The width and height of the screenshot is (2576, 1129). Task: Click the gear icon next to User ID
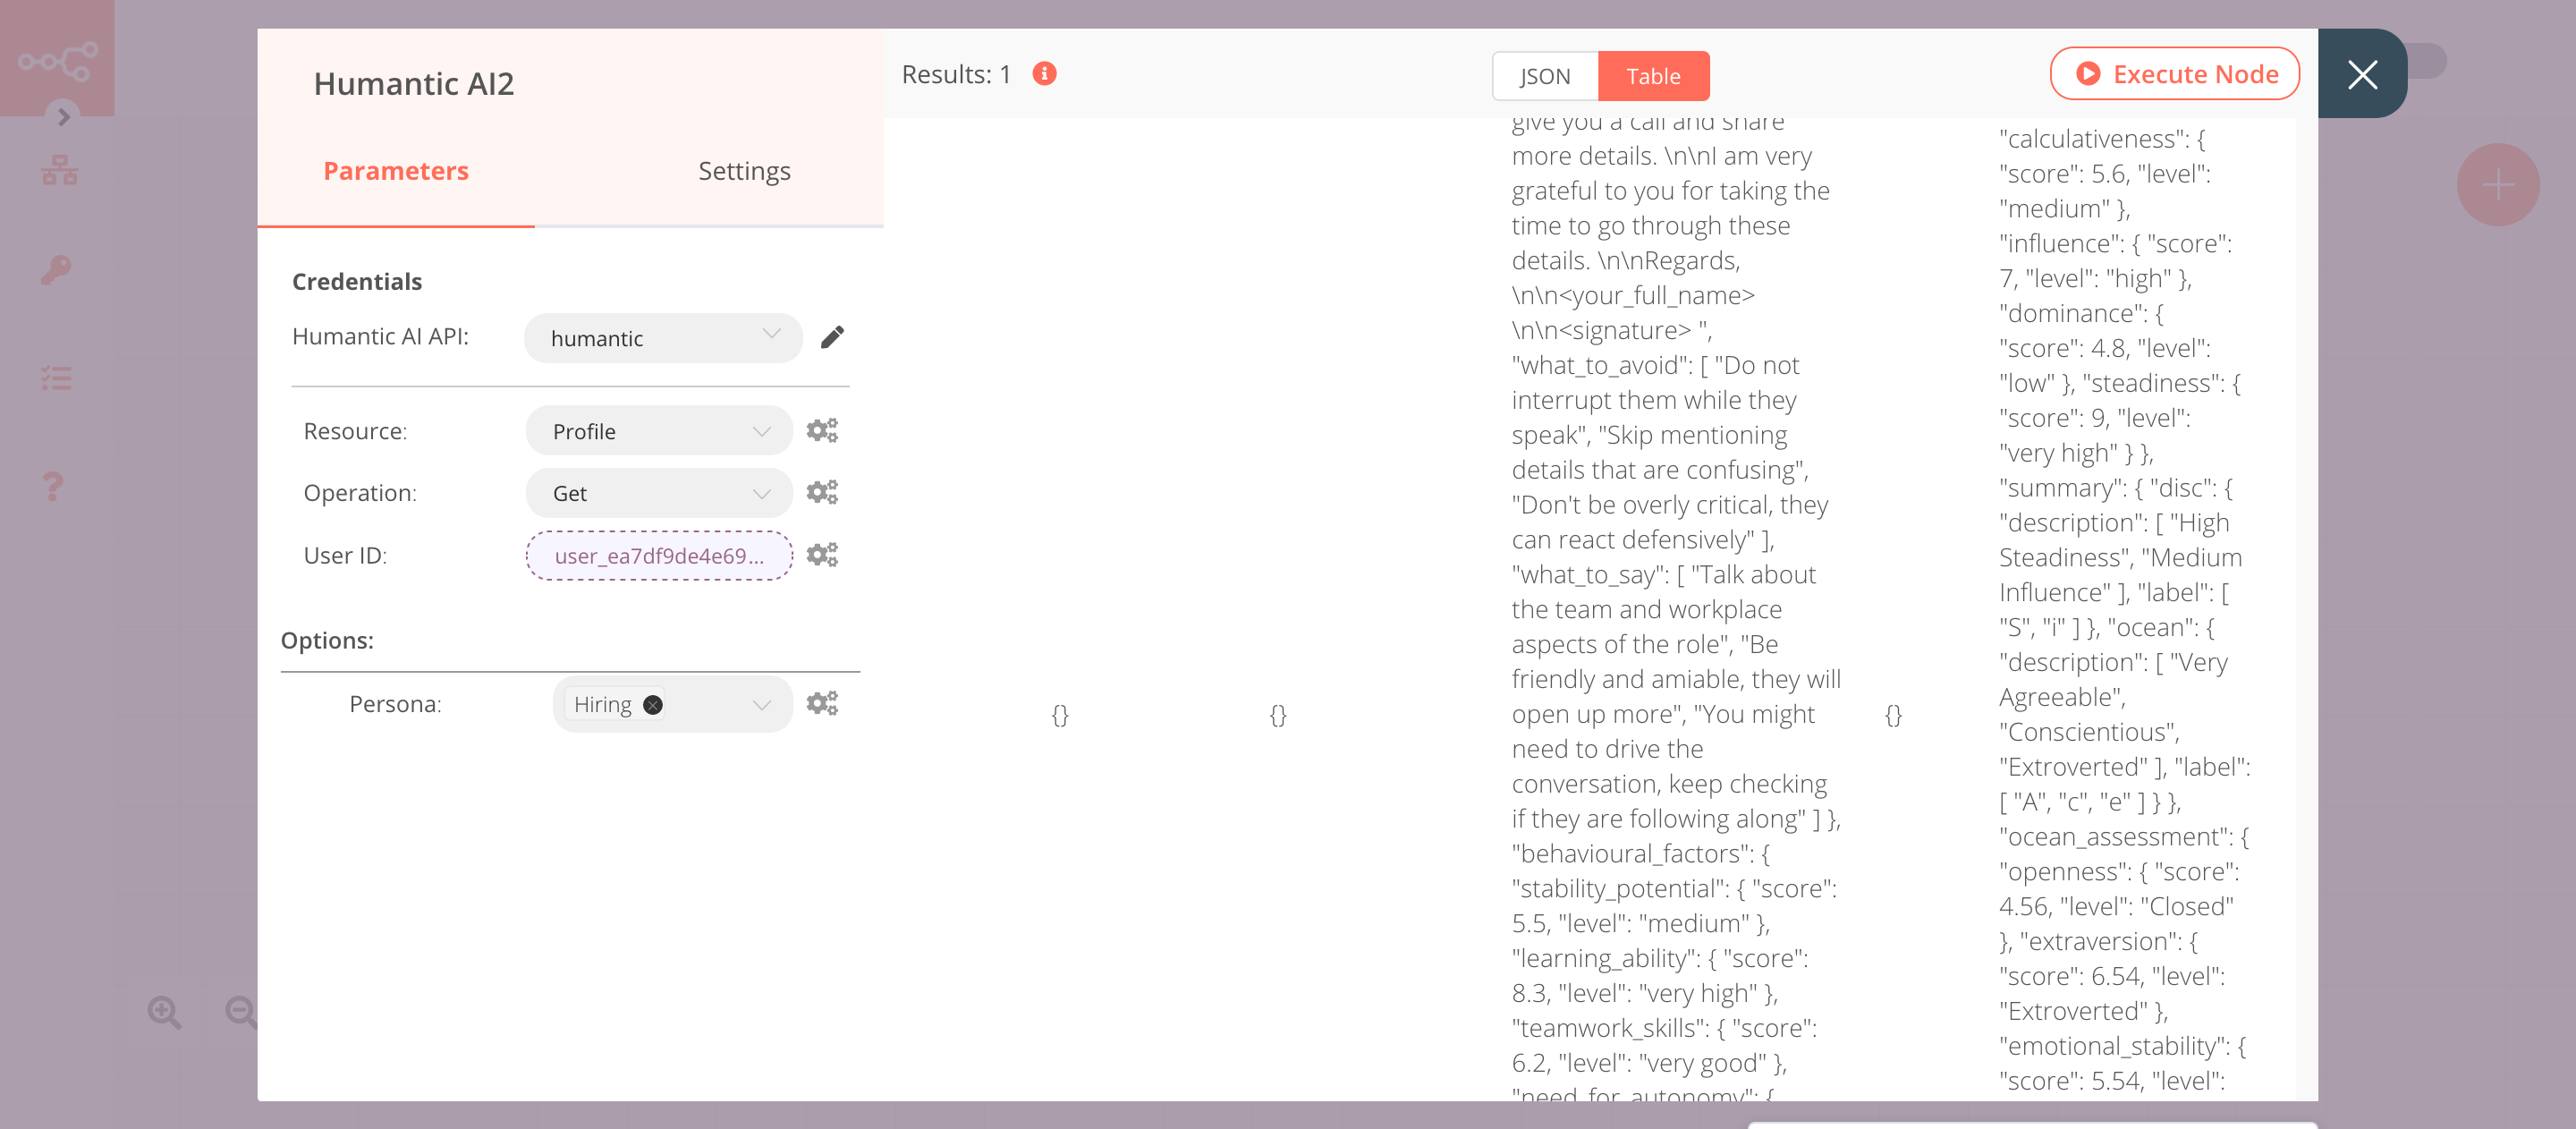pyautogui.click(x=825, y=556)
